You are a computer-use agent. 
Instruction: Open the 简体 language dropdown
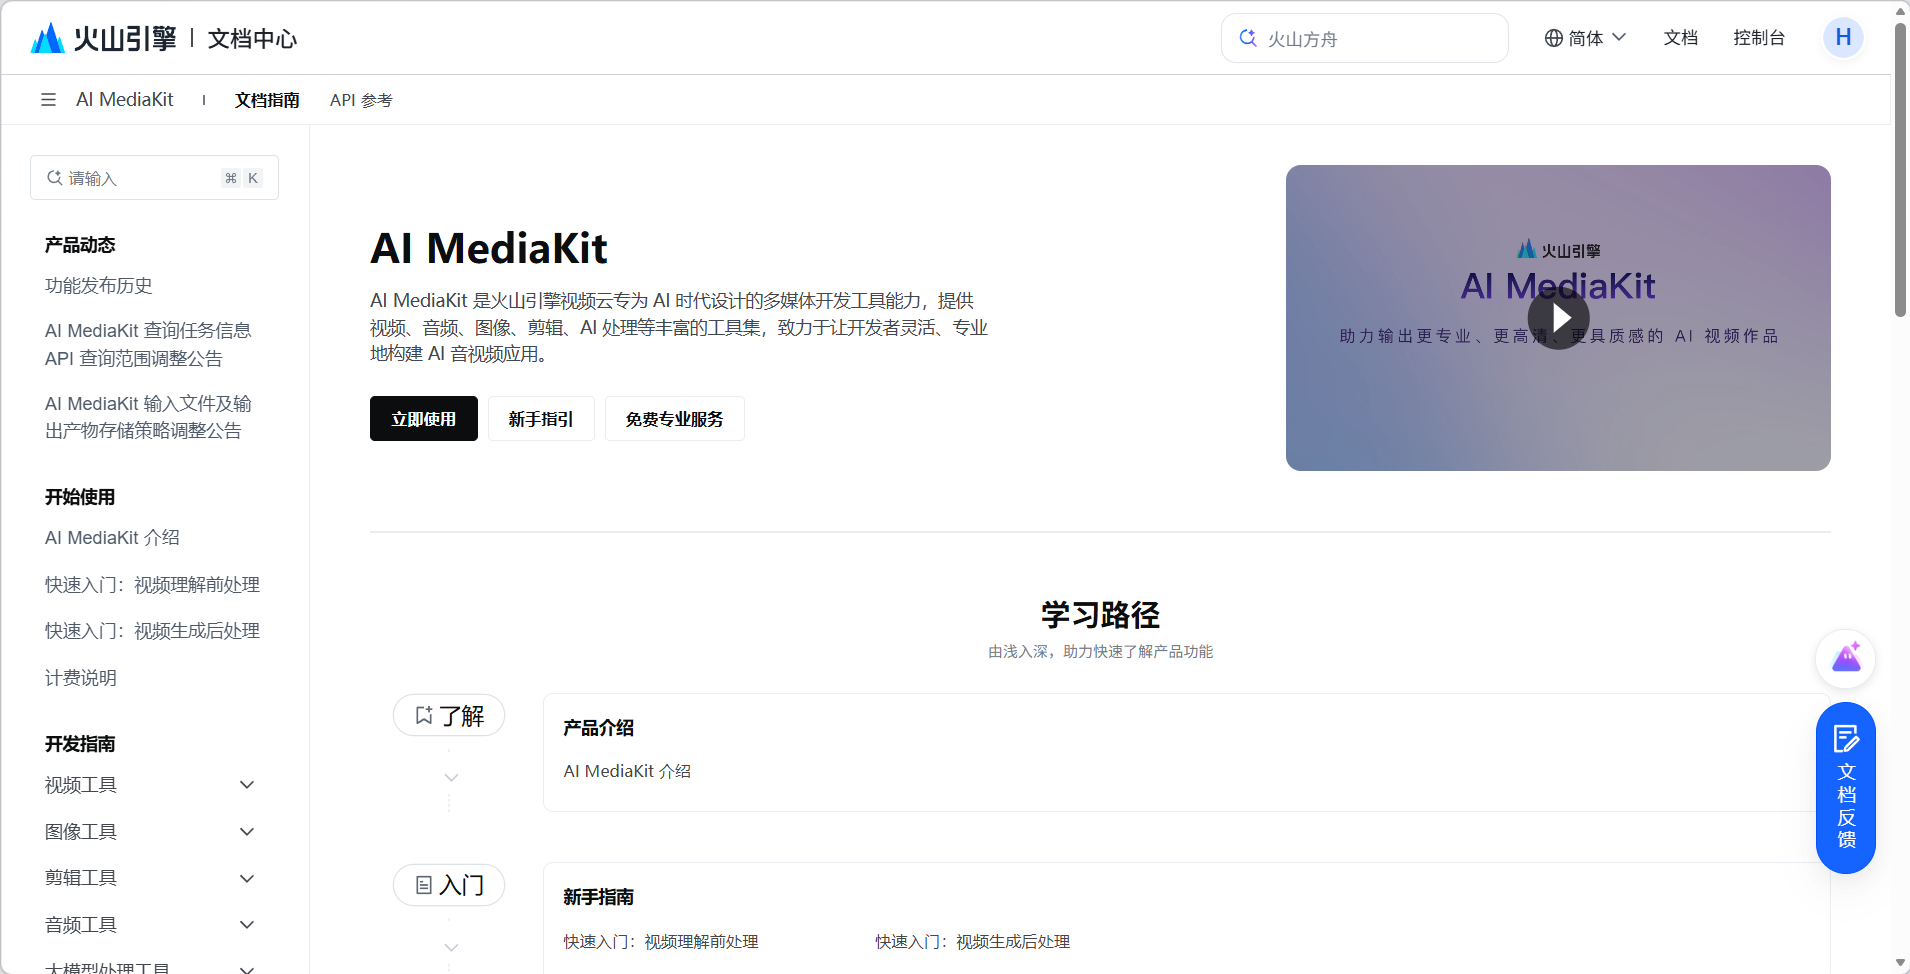(1586, 38)
